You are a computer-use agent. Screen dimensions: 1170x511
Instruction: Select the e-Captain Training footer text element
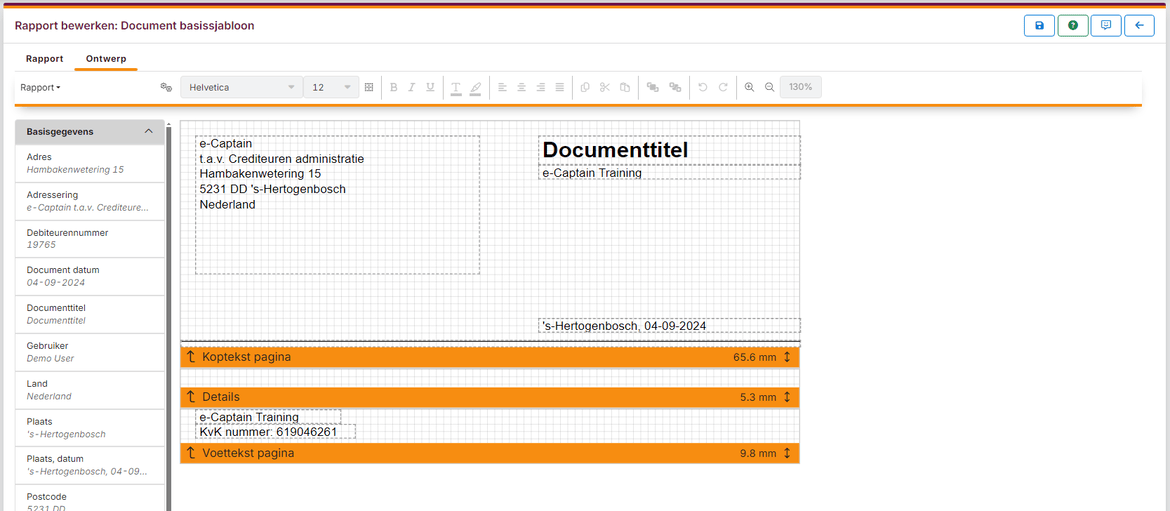pos(268,416)
